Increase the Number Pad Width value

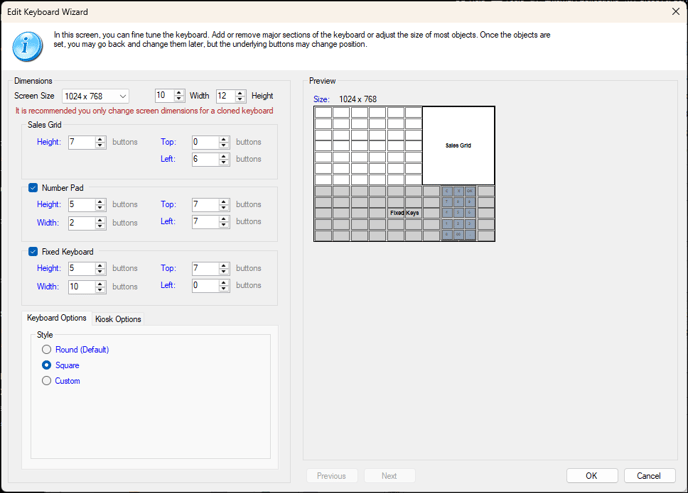(x=101, y=220)
